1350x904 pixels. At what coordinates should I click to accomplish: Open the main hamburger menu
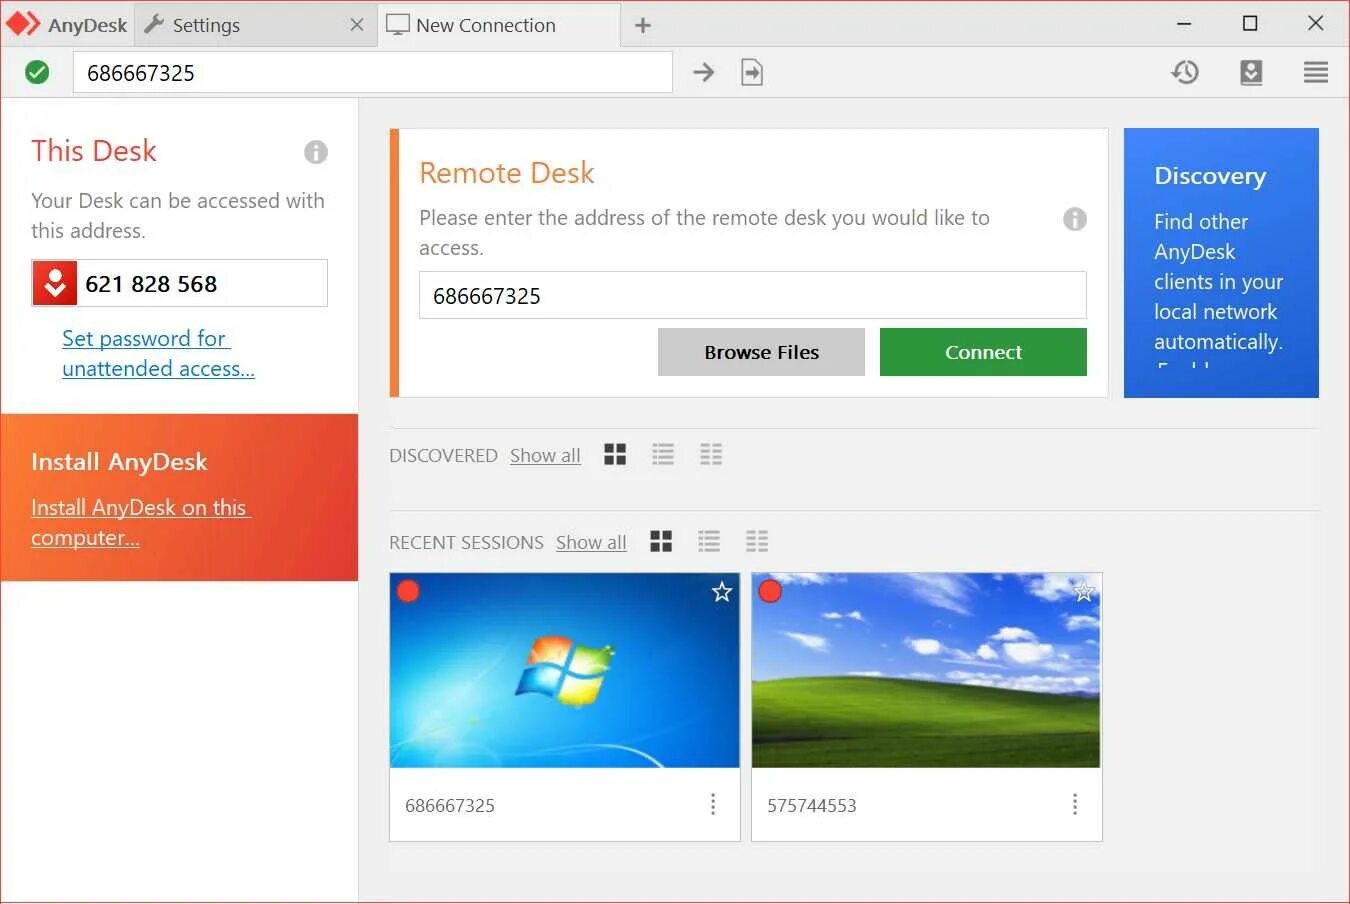1316,72
